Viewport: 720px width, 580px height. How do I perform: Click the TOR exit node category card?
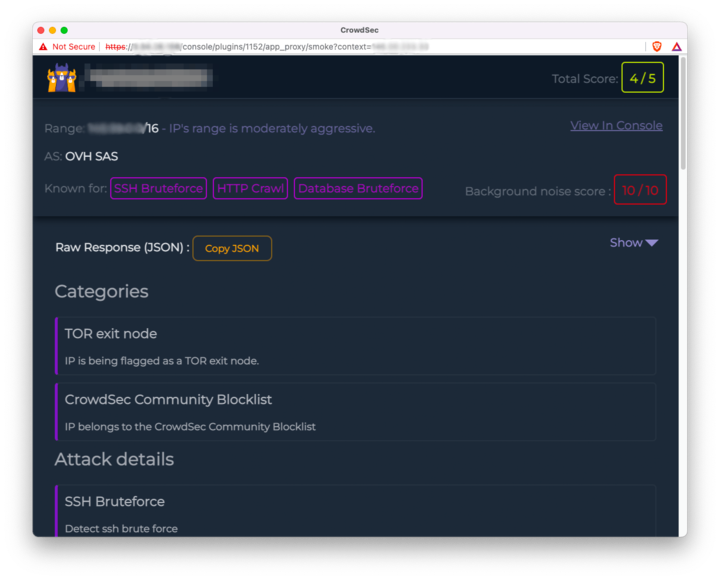coord(355,346)
